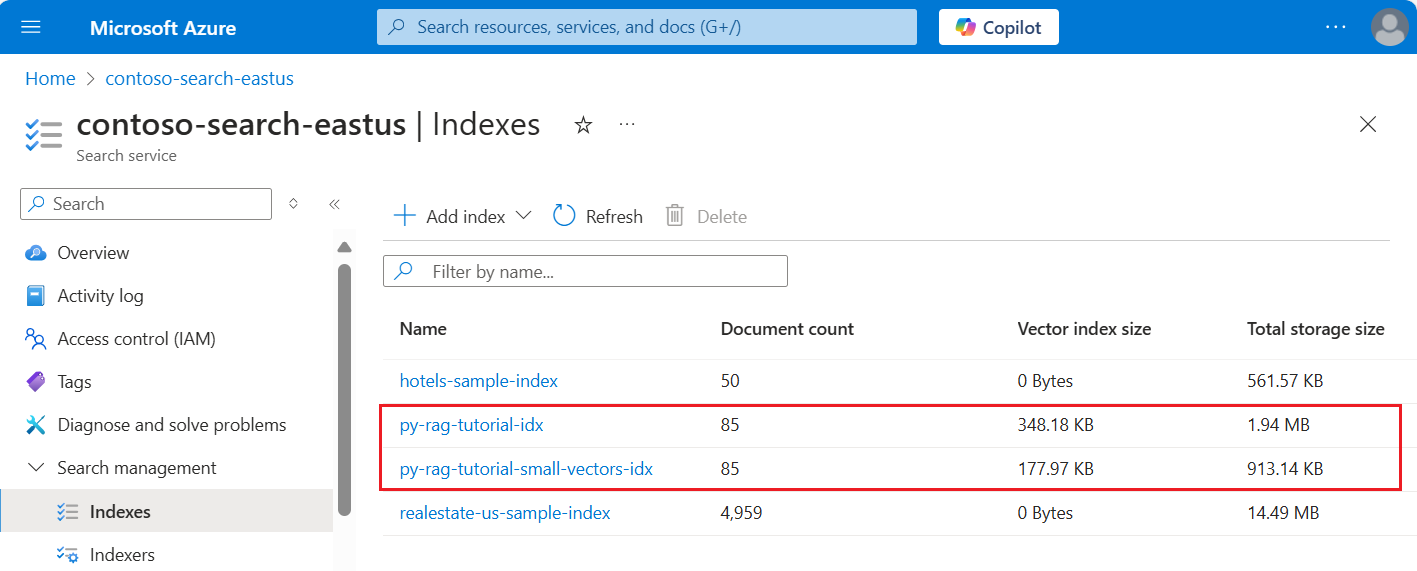The height and width of the screenshot is (571, 1417).
Task: Open py-rag-tutorial-small-vectors-idx index
Action: (x=526, y=468)
